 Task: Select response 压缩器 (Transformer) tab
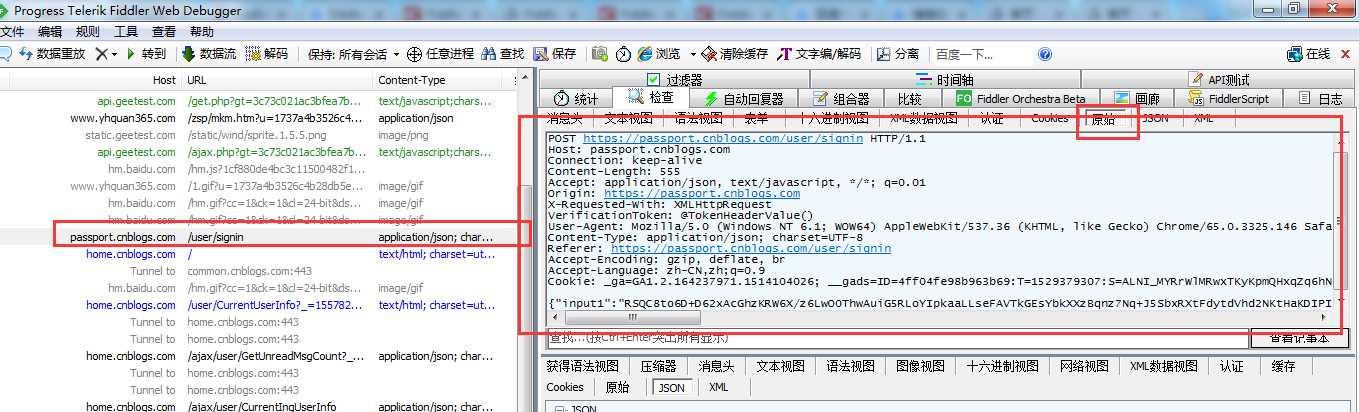658,366
